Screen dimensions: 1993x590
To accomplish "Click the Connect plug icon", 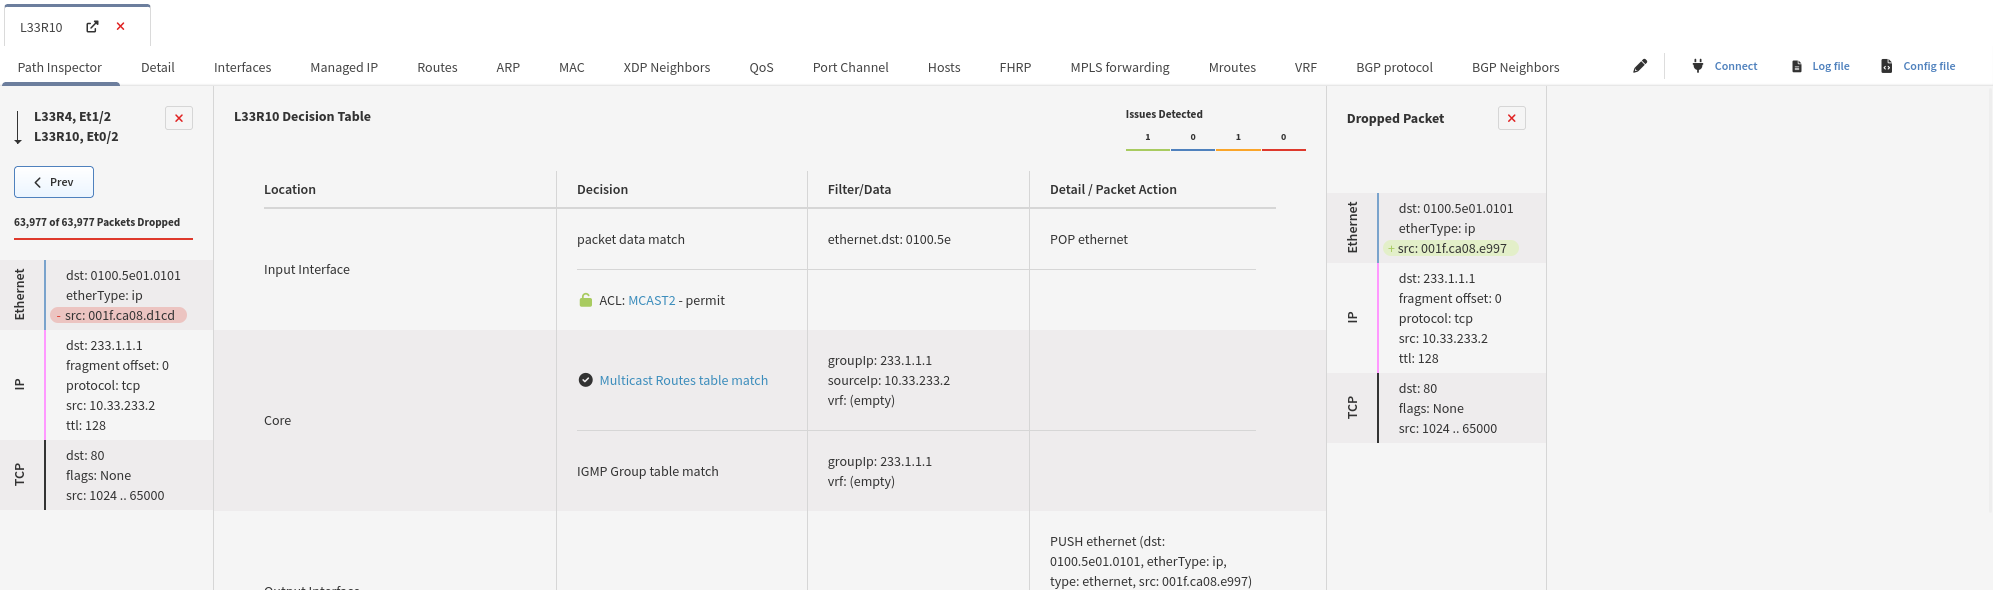I will click(x=1698, y=66).
